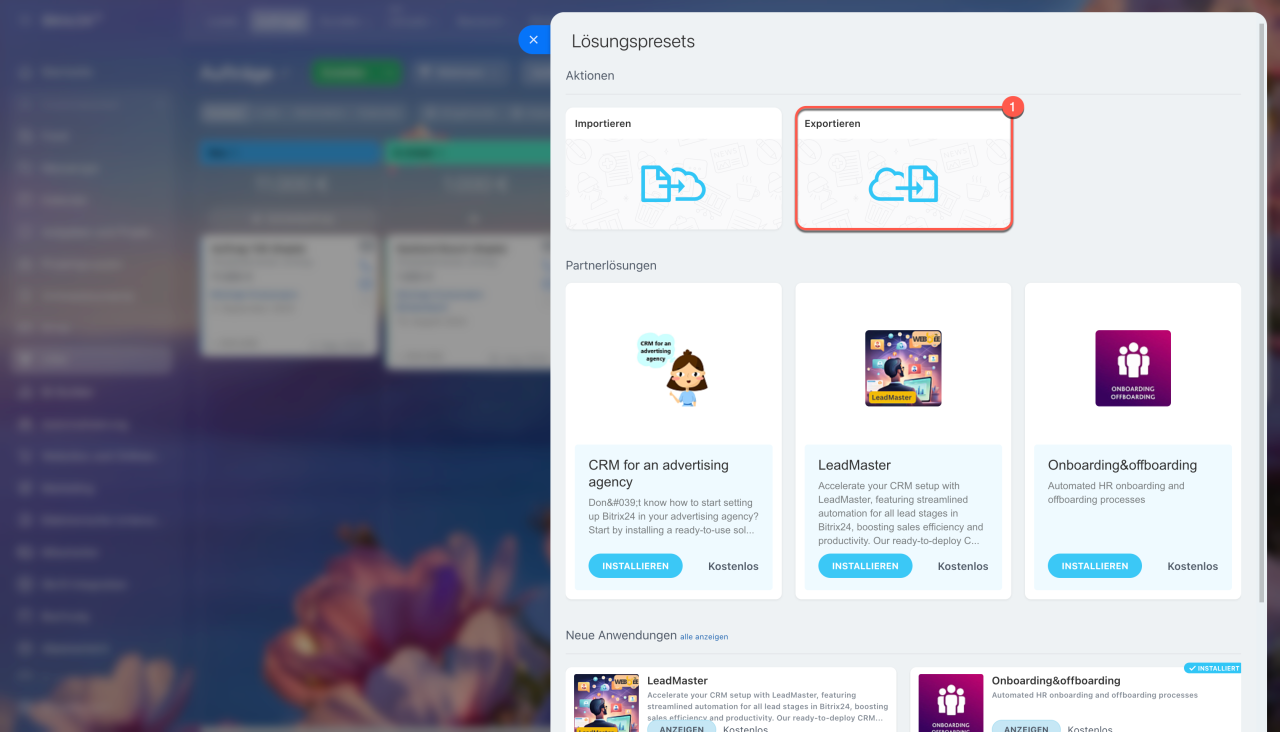This screenshot has height=732, width=1280.
Task: Open the CRM for an advertising agency title
Action: coord(658,473)
